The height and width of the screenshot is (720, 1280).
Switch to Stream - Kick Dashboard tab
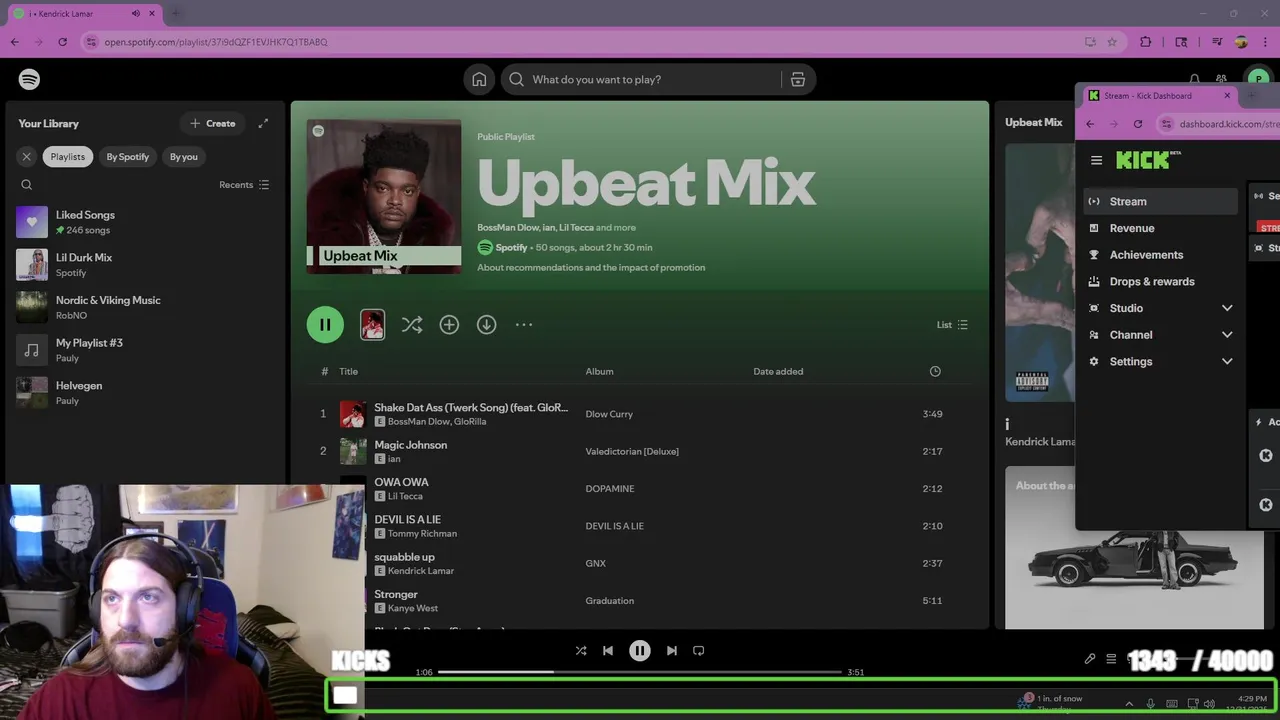click(x=1159, y=96)
